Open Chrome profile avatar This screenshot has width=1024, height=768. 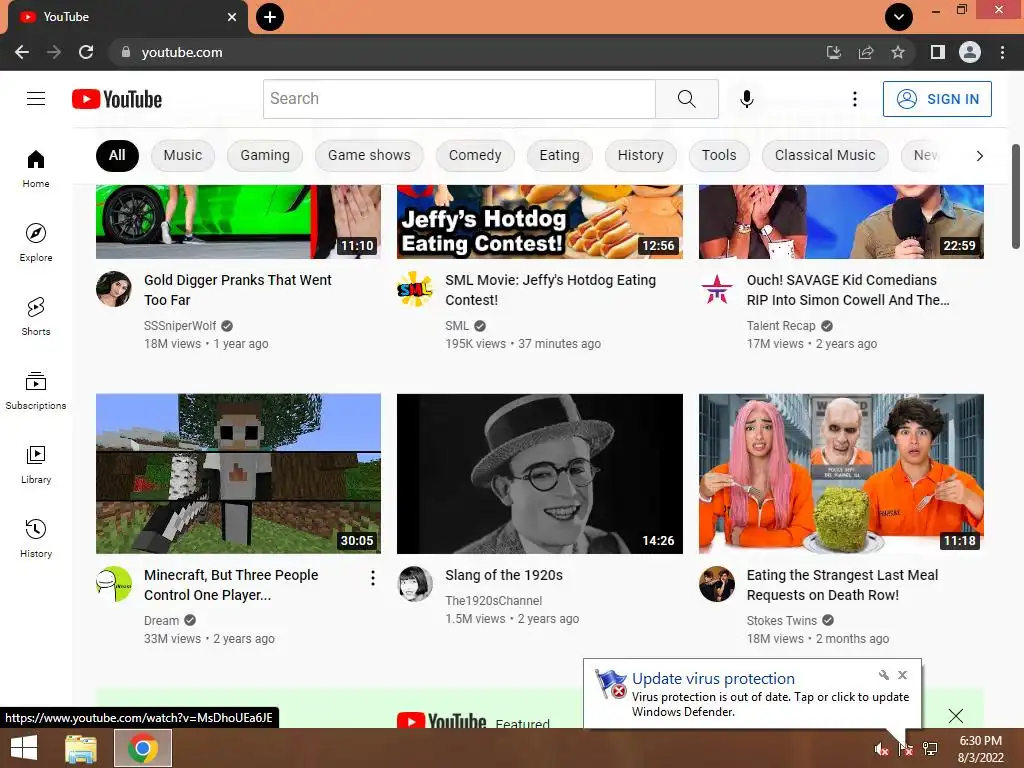[x=970, y=52]
